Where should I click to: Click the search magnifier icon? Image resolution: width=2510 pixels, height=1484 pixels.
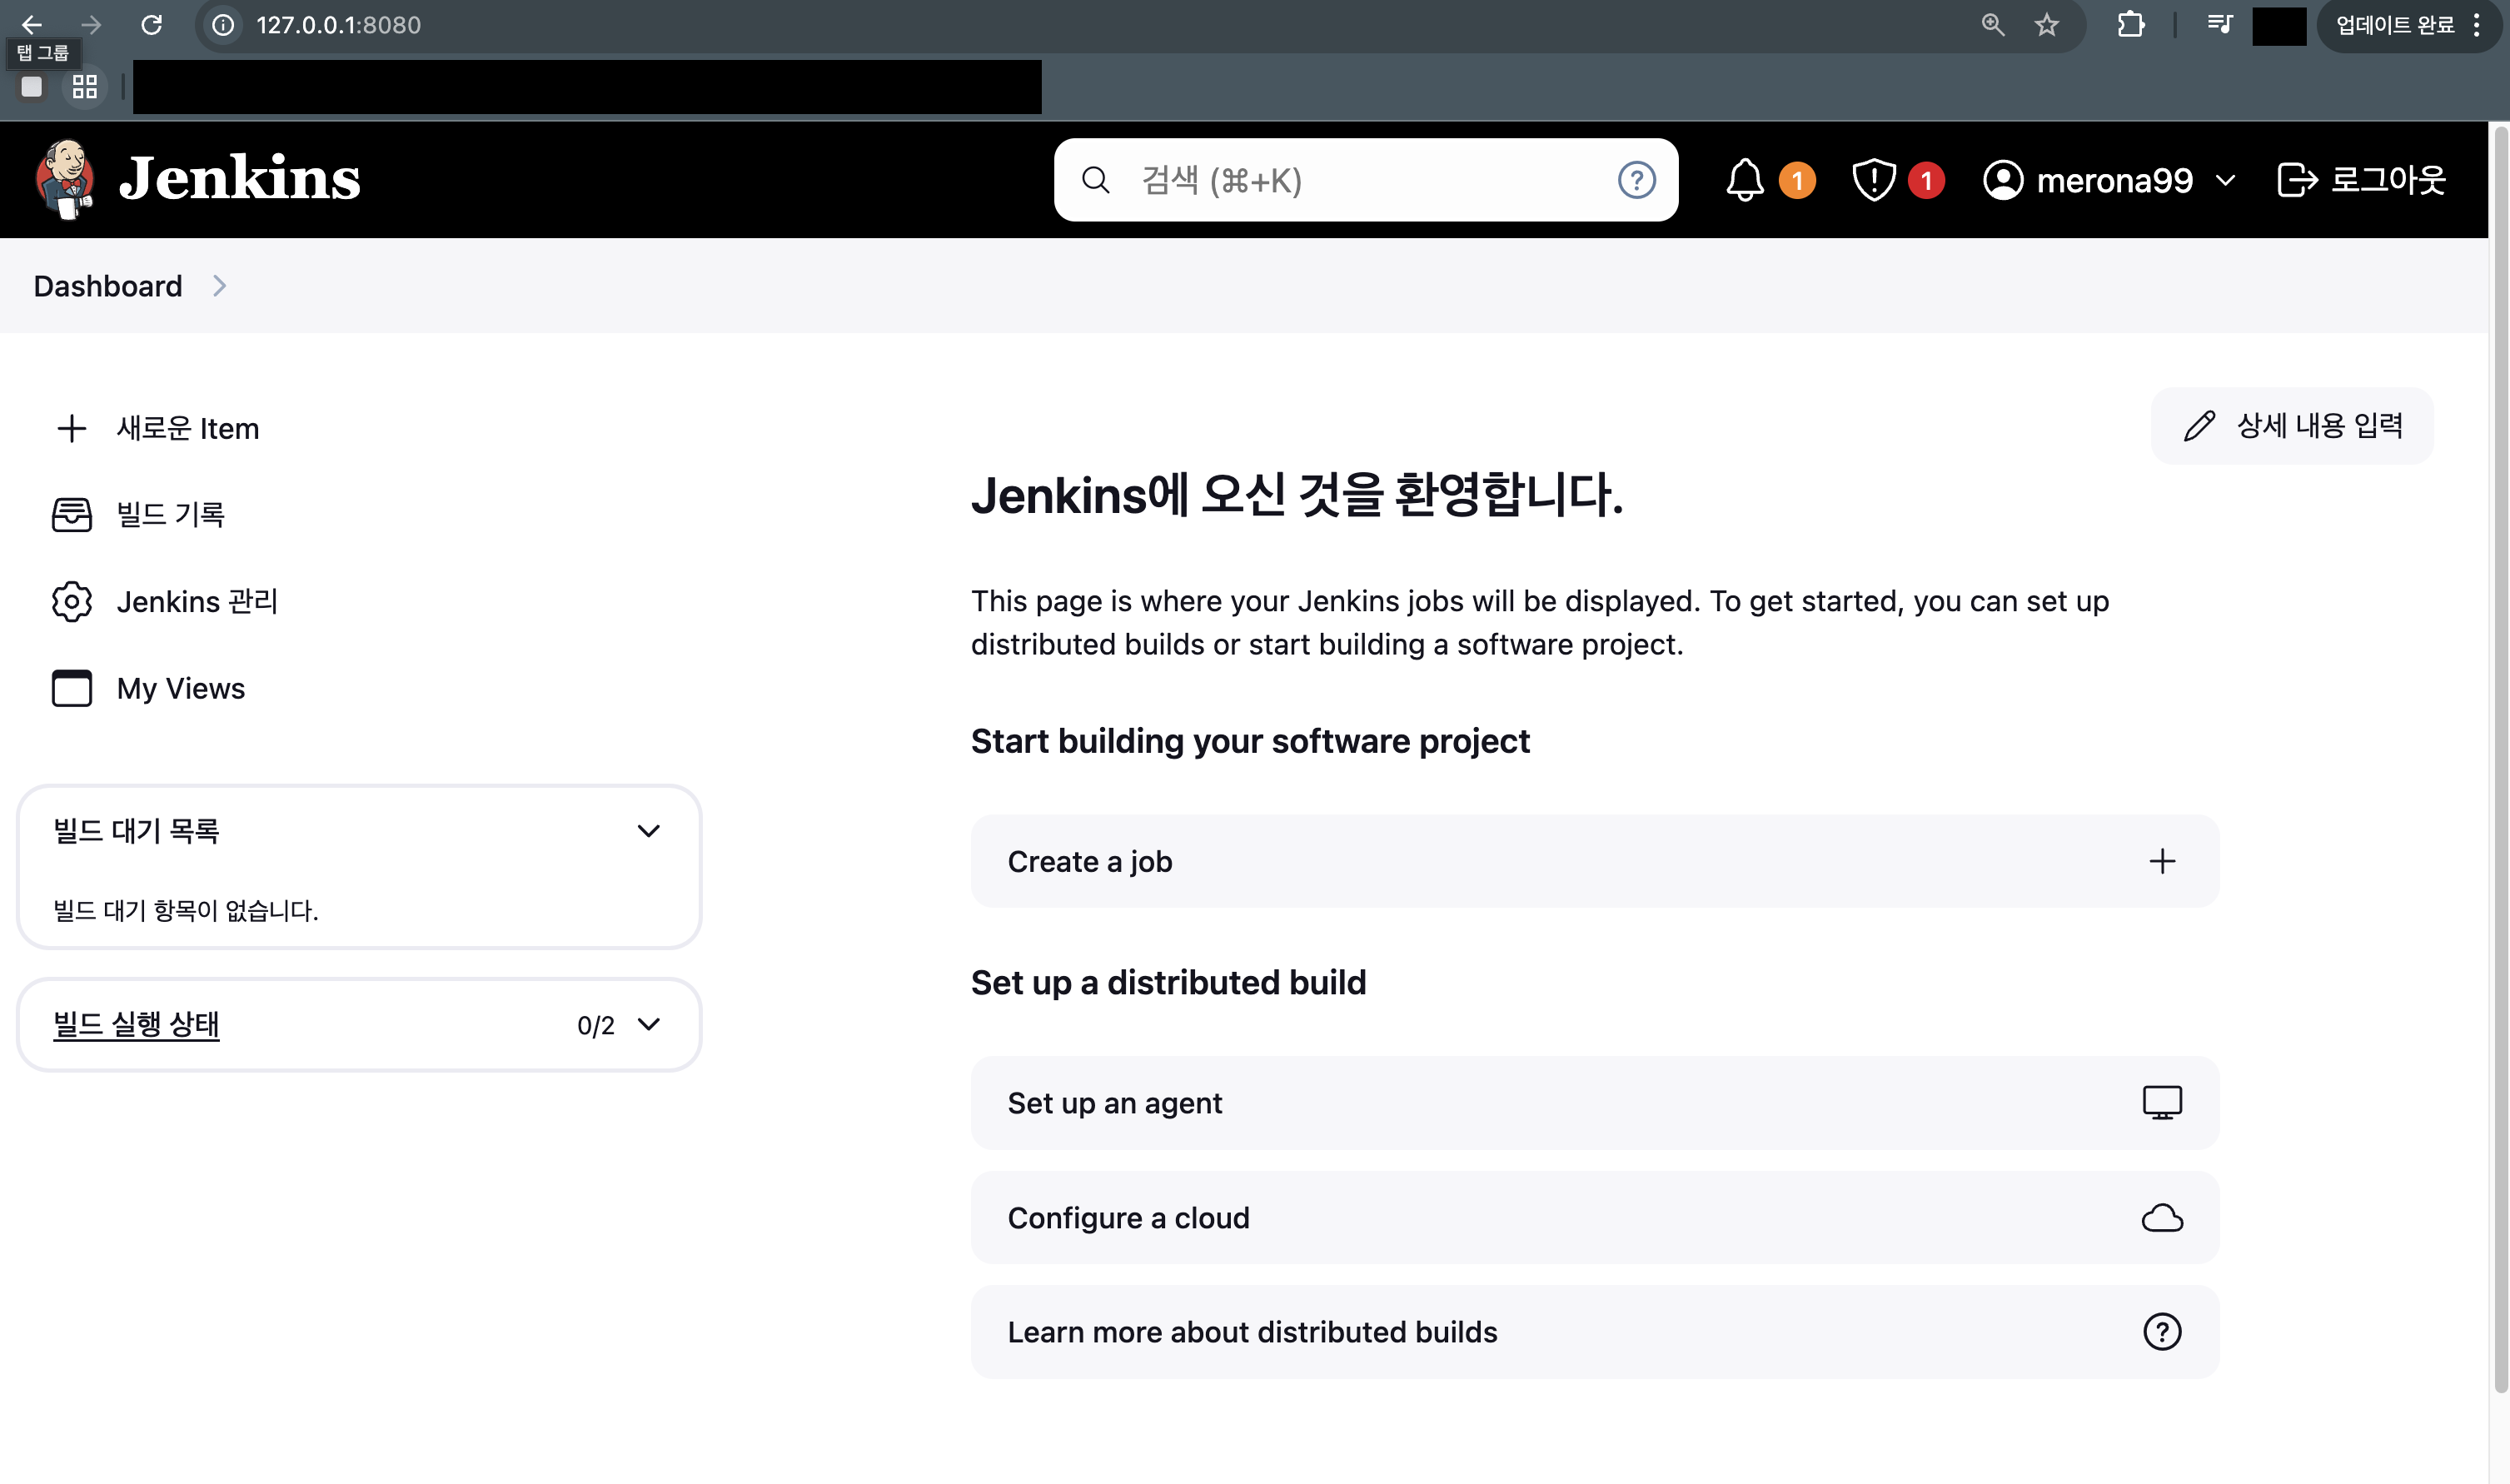[x=1096, y=180]
